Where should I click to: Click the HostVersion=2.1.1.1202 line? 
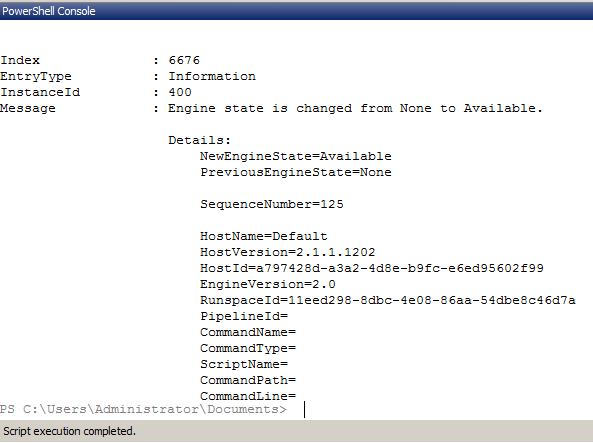click(x=287, y=252)
